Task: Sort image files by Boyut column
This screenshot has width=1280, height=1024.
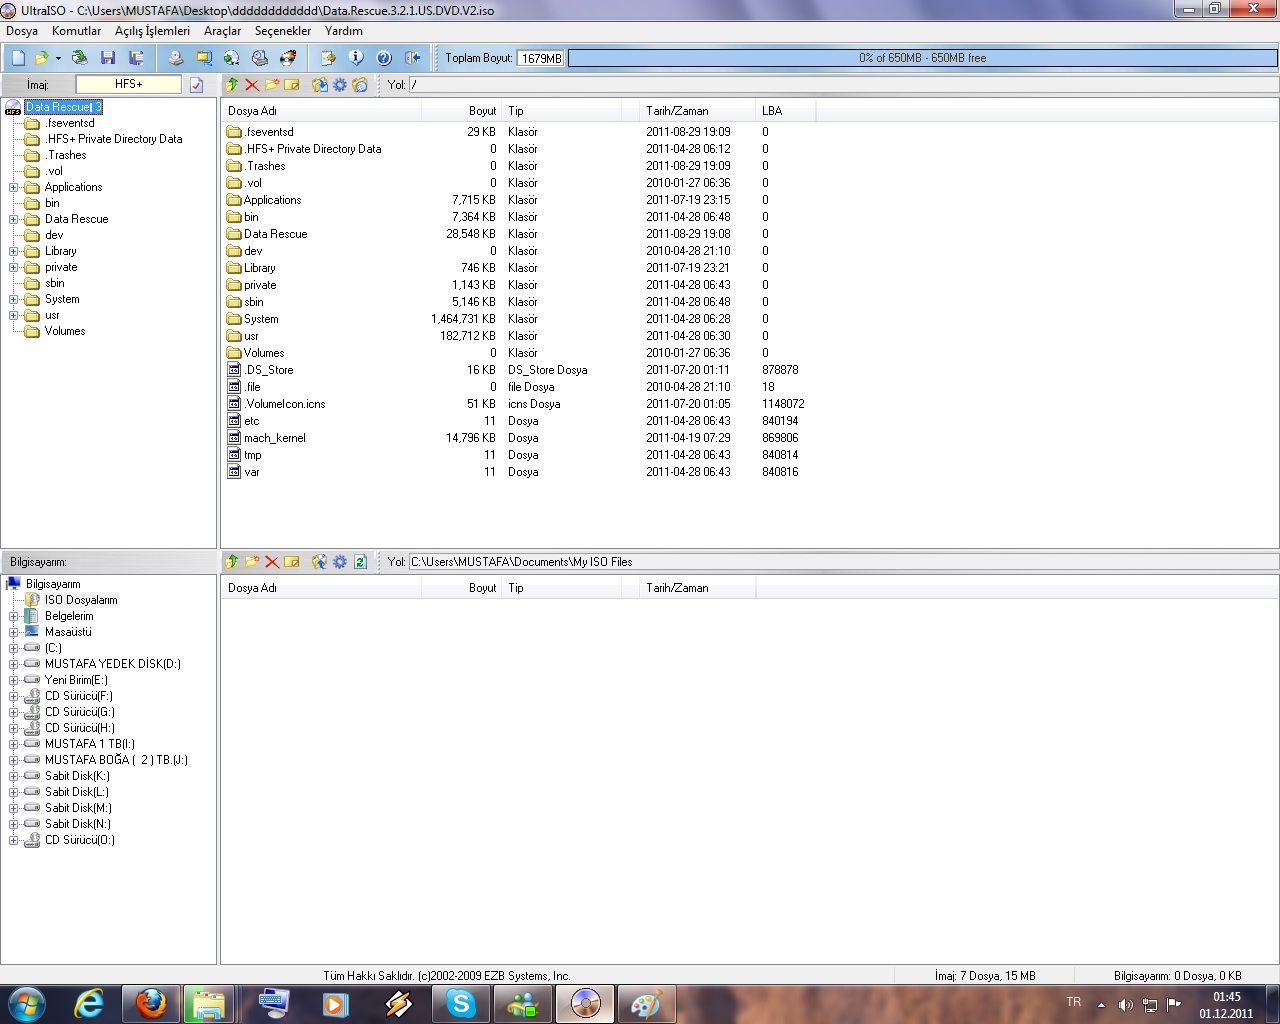Action: (x=461, y=111)
